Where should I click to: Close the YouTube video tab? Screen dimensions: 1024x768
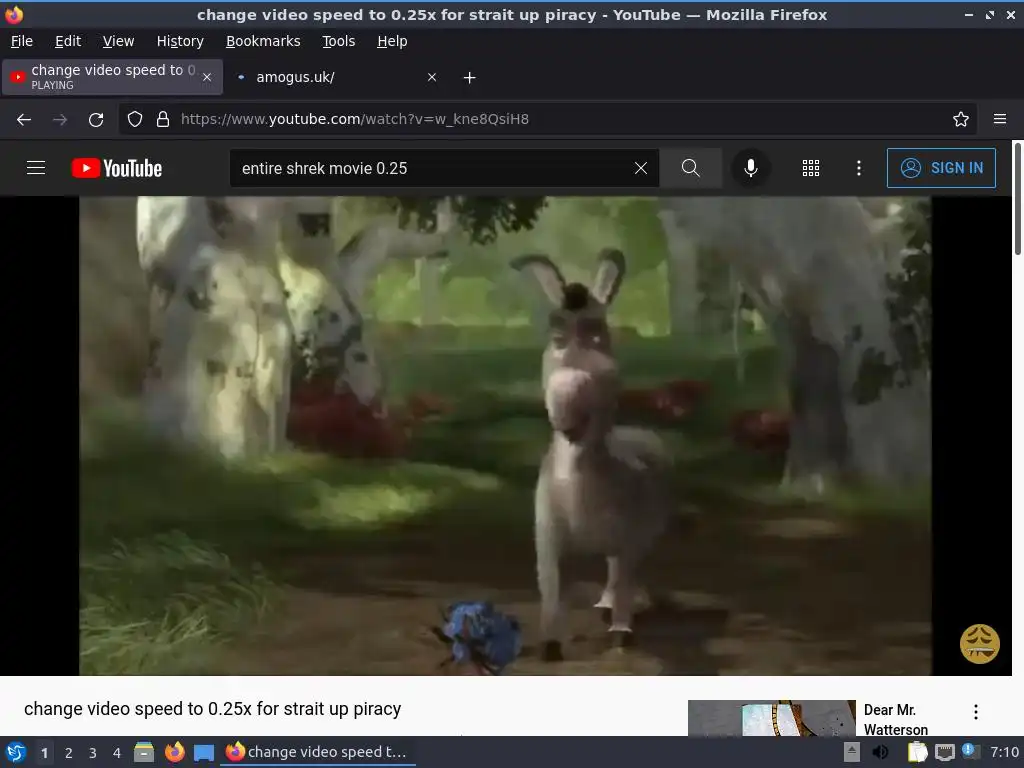[x=207, y=77]
